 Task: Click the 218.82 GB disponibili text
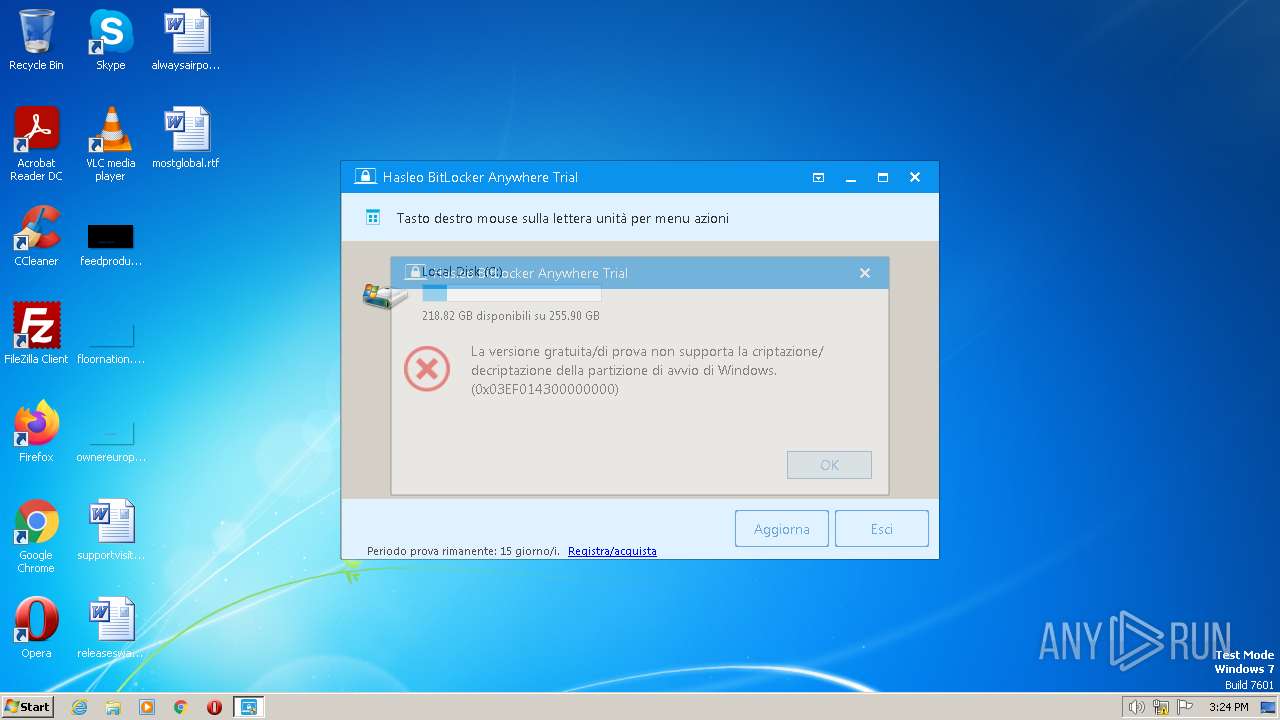point(511,316)
